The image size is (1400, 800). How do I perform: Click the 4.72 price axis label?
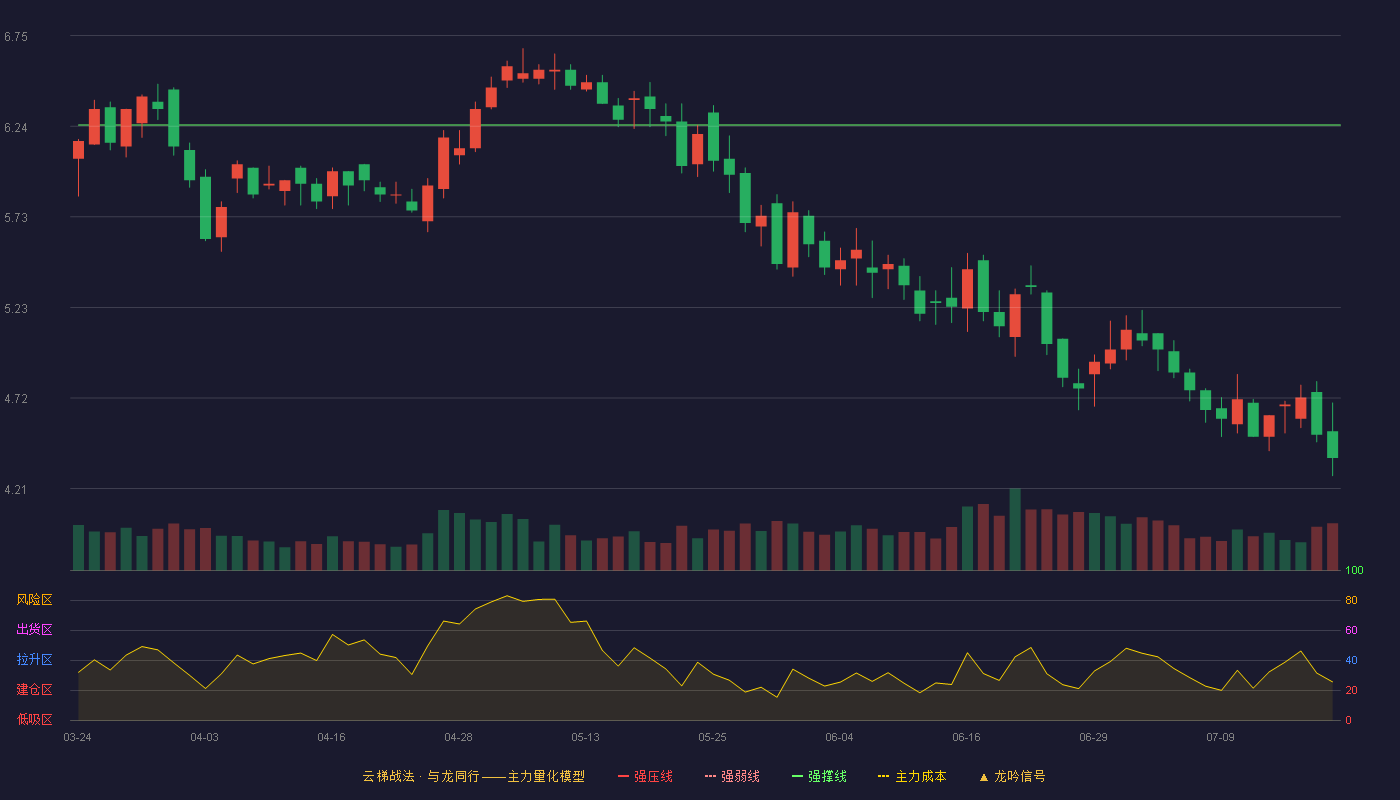click(x=16, y=399)
